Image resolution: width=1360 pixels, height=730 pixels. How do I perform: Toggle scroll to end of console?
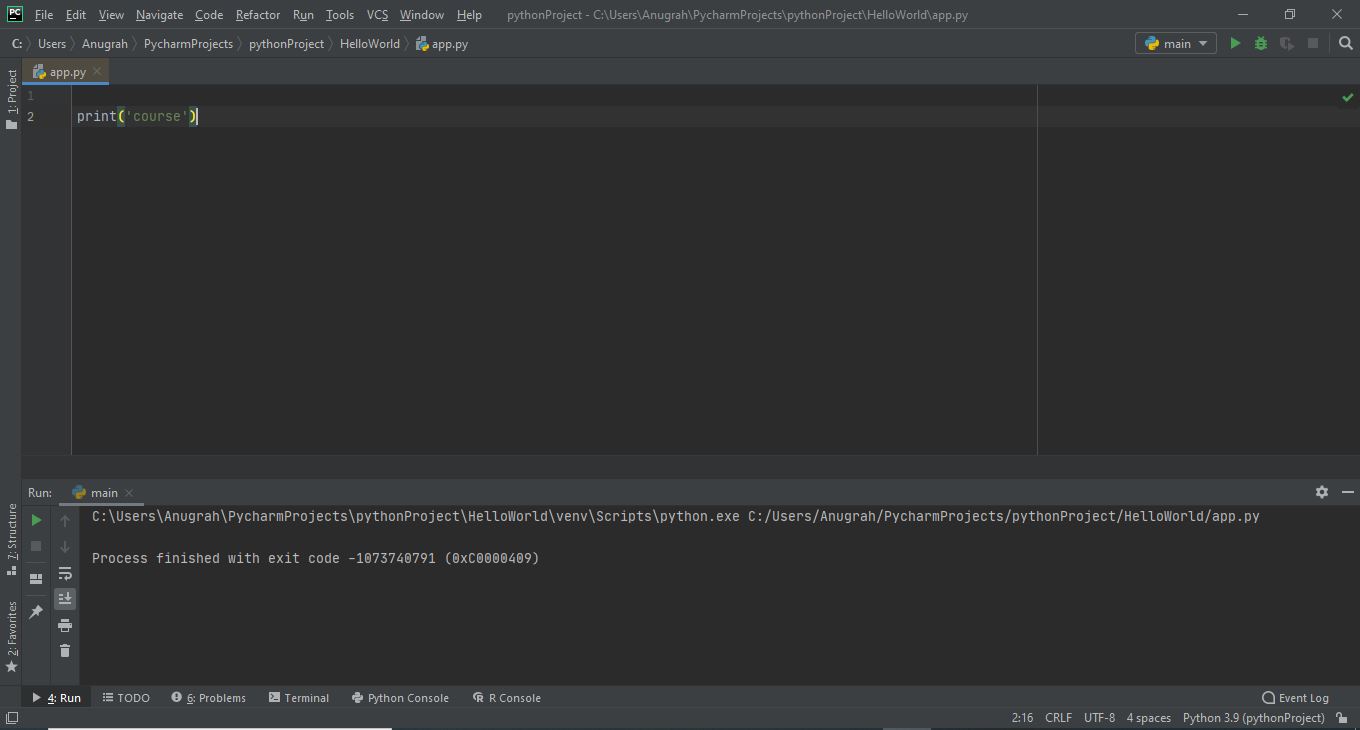click(65, 598)
